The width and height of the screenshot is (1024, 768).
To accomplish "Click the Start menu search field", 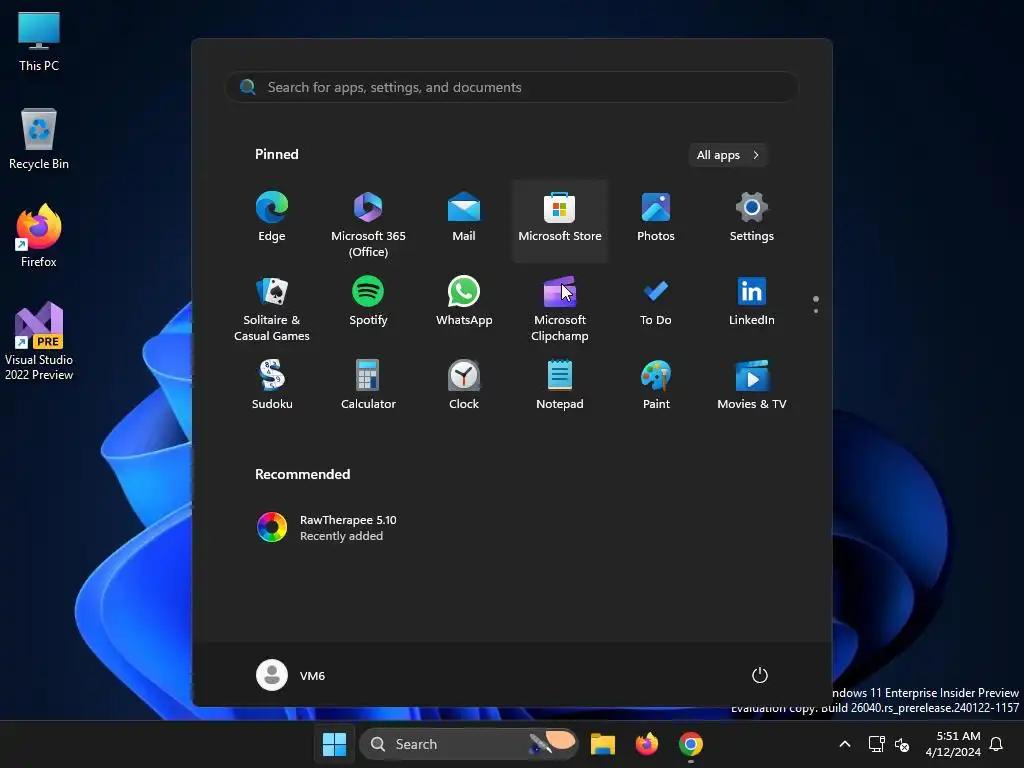I will [x=511, y=88].
